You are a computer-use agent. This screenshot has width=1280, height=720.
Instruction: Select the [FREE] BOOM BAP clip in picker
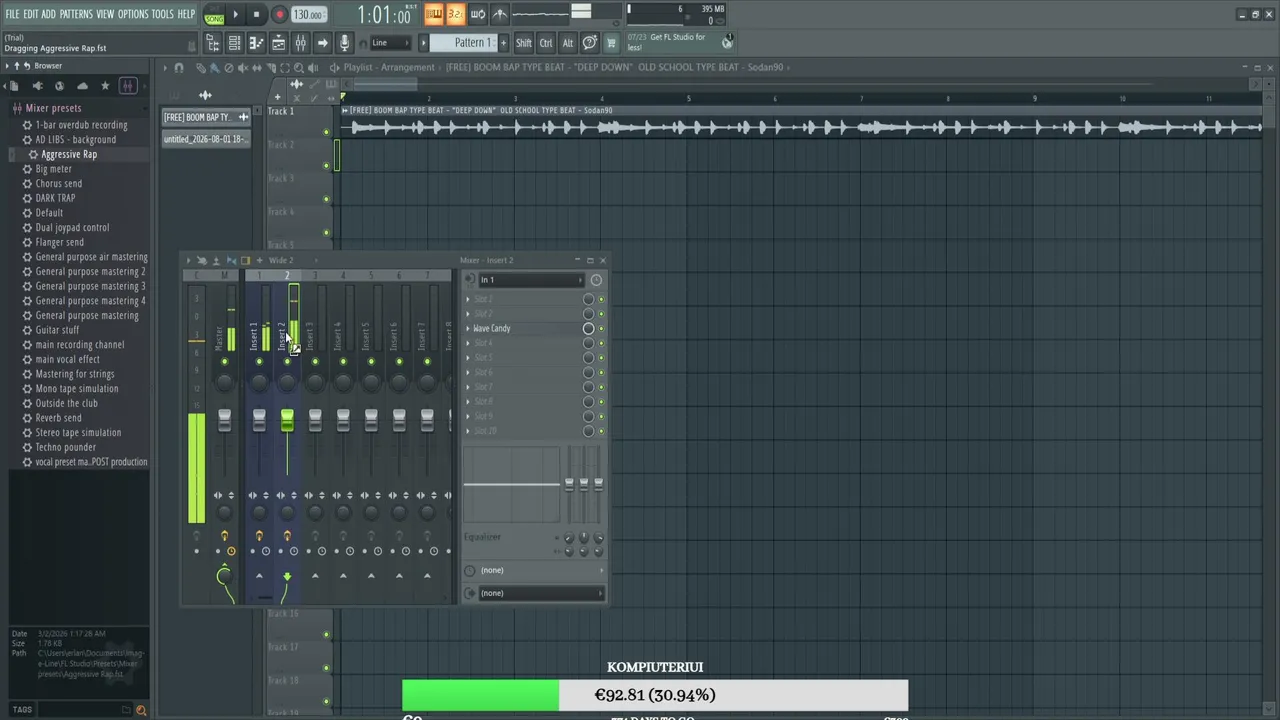coord(205,117)
